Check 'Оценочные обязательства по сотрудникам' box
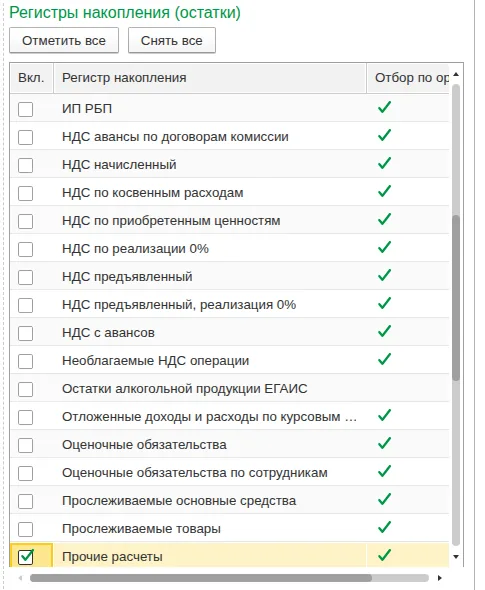 pos(26,473)
